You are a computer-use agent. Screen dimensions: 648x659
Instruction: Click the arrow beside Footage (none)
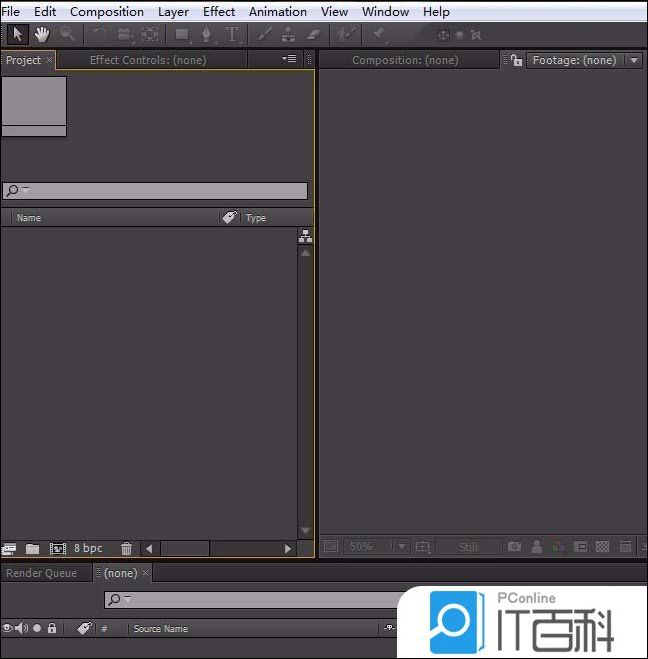[634, 60]
